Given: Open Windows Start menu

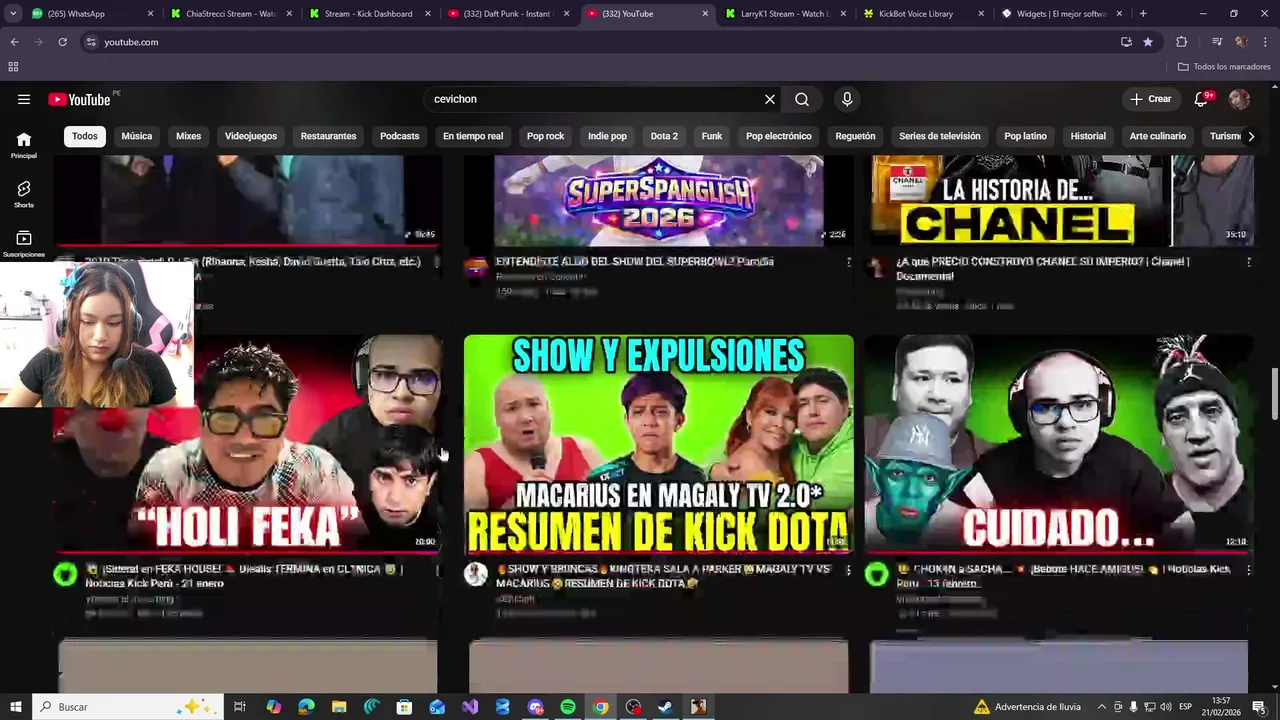Looking at the screenshot, I should pyautogui.click(x=16, y=707).
